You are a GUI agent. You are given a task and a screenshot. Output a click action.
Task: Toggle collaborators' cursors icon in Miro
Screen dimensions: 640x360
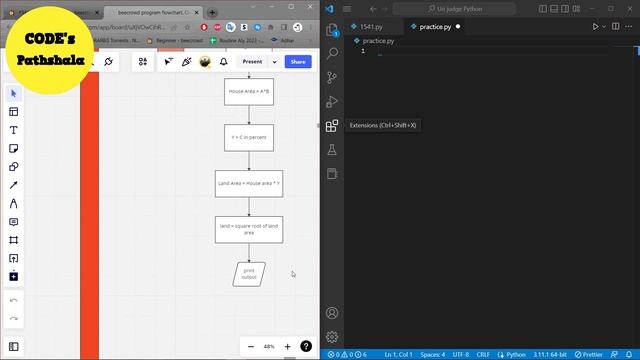click(x=168, y=62)
